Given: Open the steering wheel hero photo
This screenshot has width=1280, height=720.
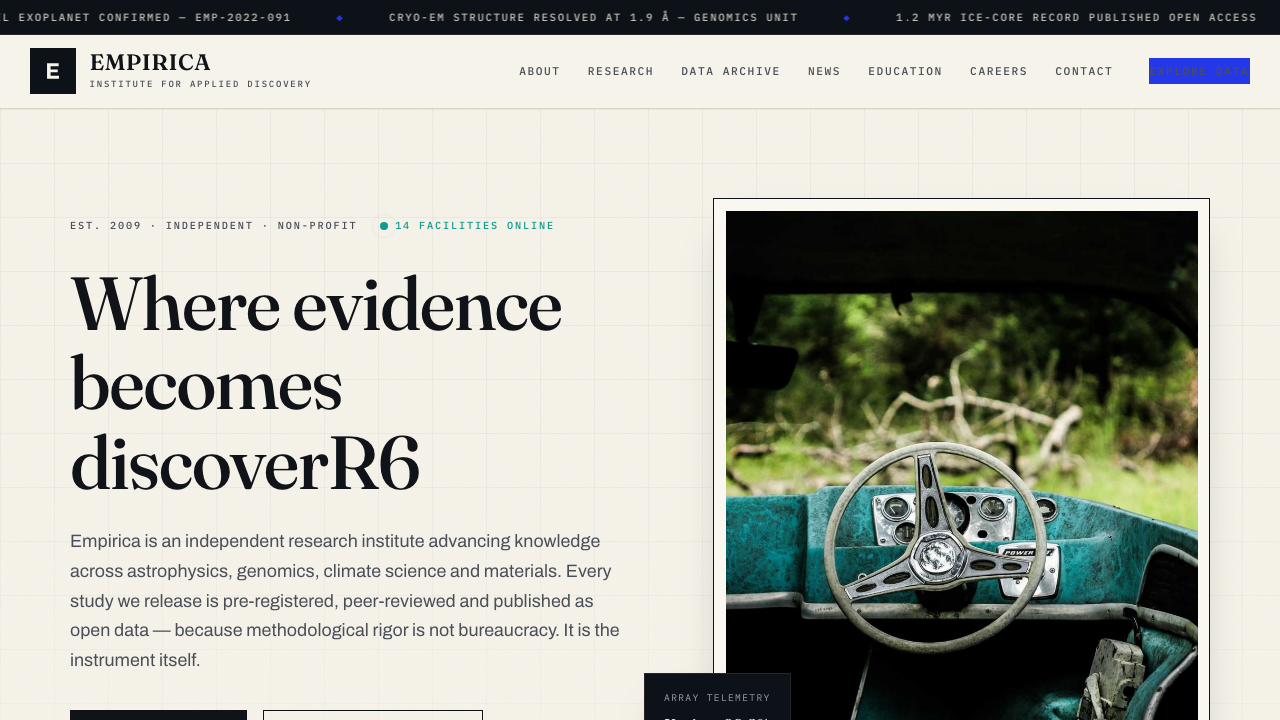Looking at the screenshot, I should coord(962,465).
